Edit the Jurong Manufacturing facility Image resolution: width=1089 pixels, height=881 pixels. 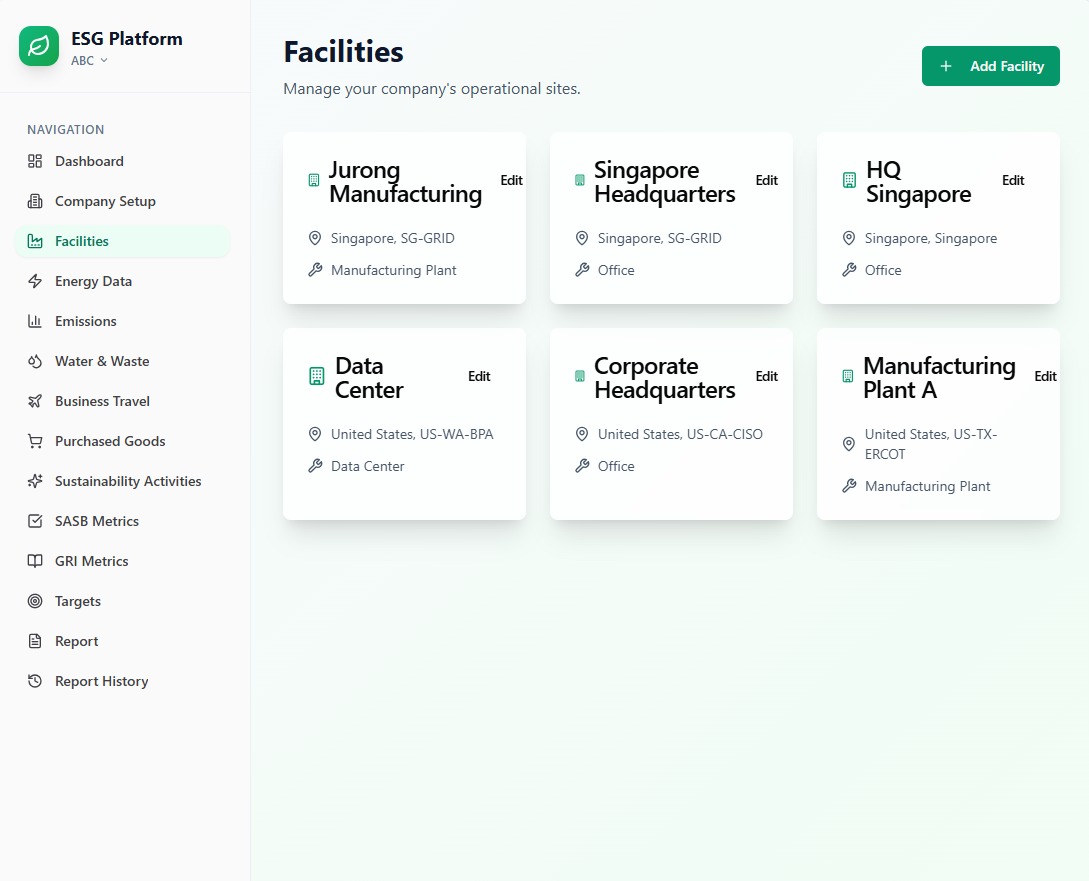pos(511,181)
